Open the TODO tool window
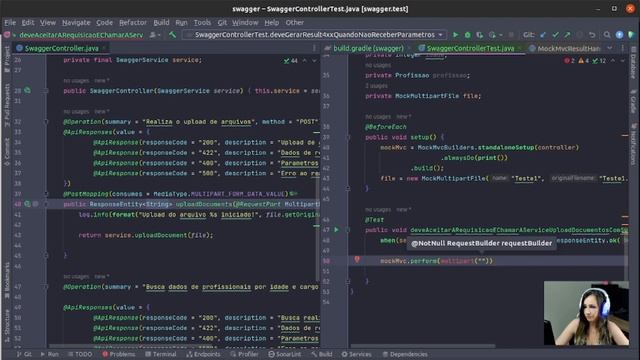Image resolution: width=640 pixels, height=360 pixels. point(80,354)
